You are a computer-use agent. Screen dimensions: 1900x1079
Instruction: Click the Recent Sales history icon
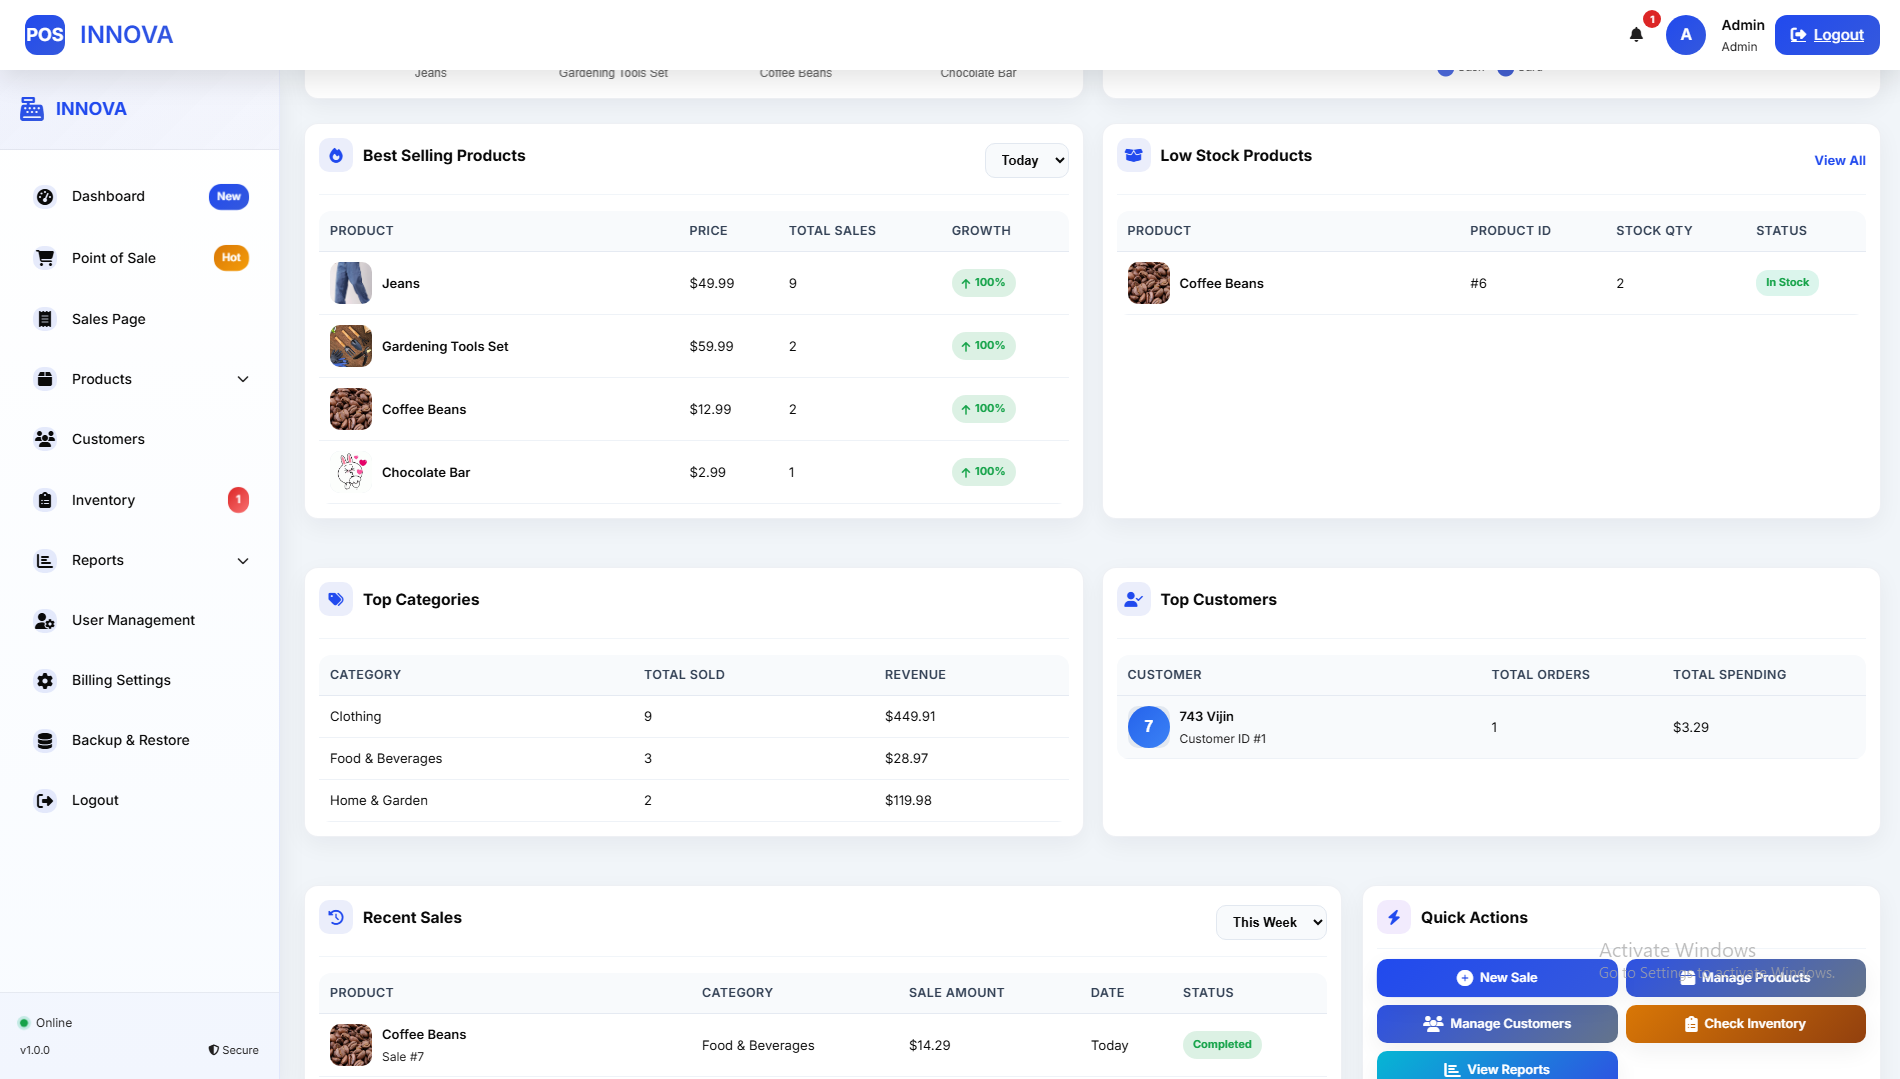pyautogui.click(x=336, y=918)
